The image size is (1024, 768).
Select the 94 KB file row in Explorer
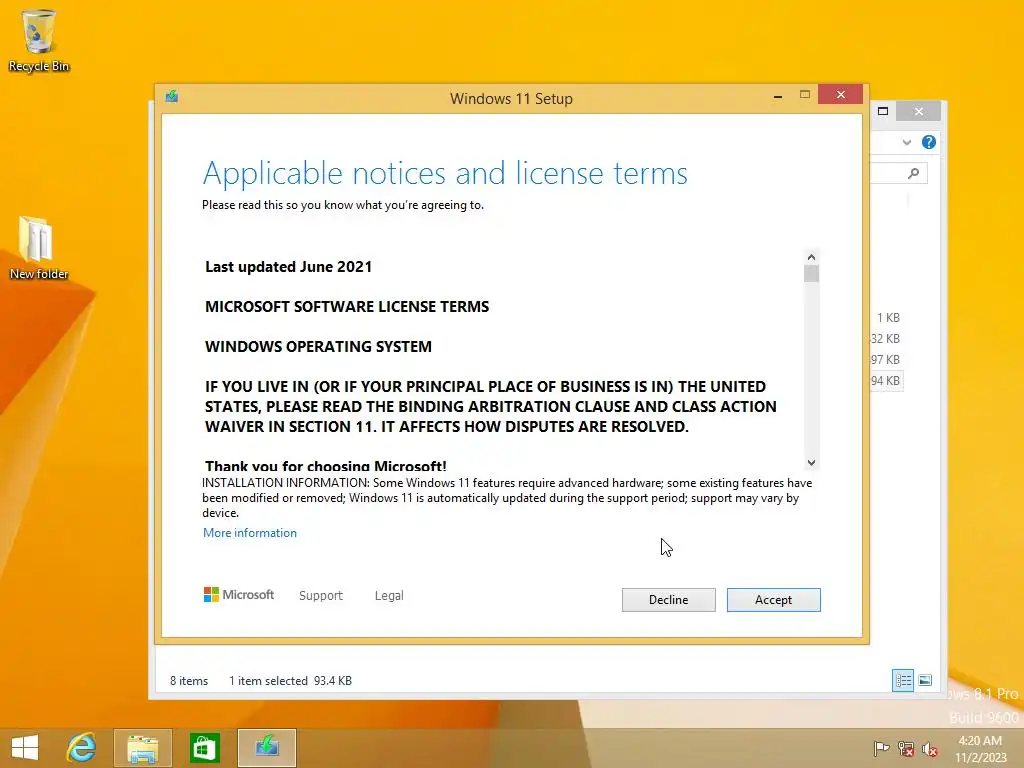(886, 381)
